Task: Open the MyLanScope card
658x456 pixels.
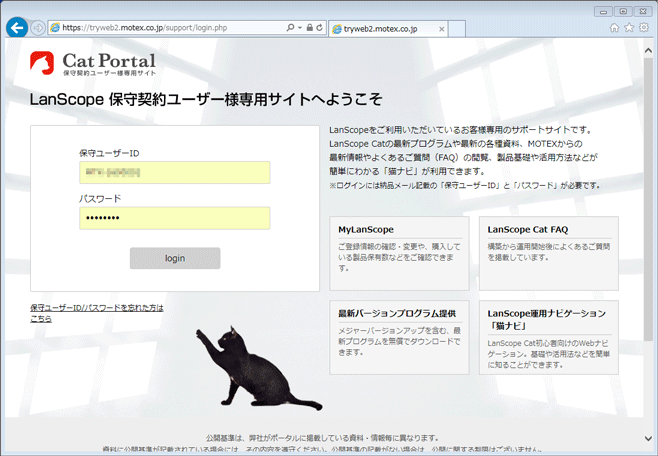Action: (x=399, y=253)
